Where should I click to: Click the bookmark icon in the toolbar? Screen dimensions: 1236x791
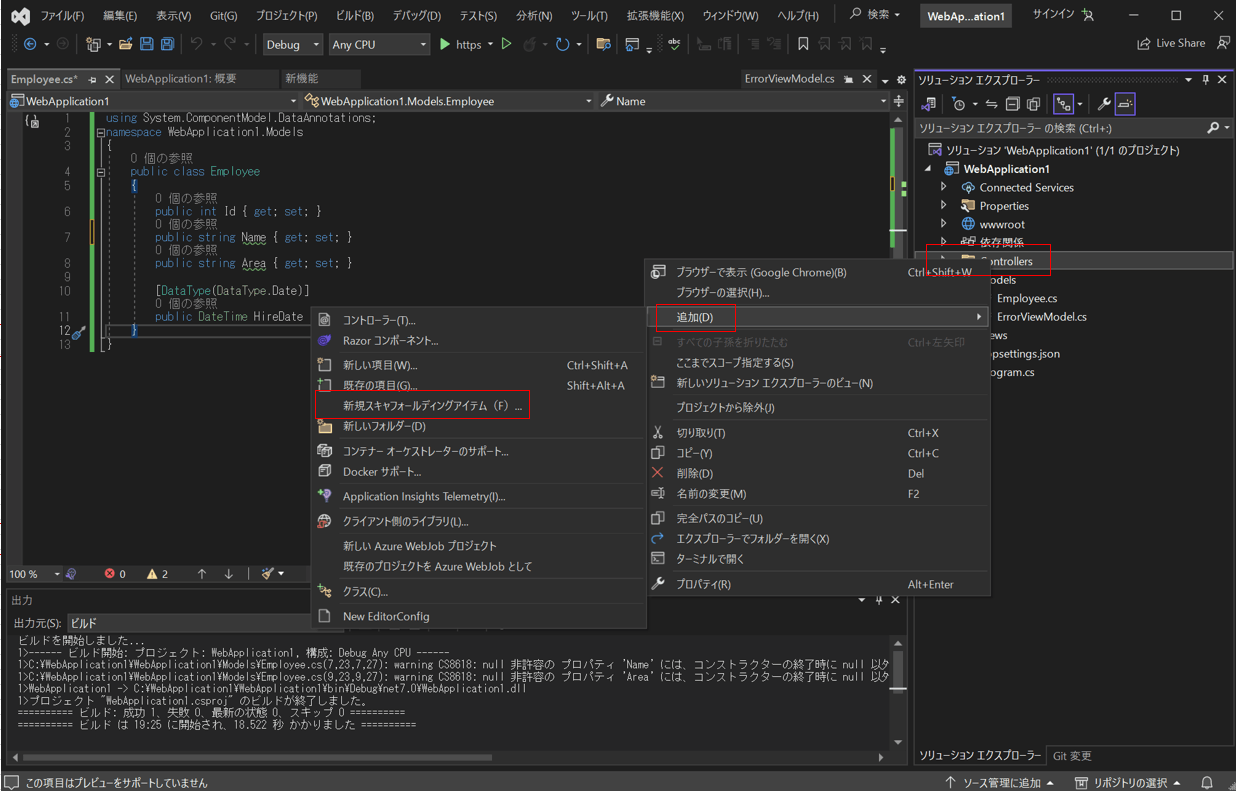[803, 44]
